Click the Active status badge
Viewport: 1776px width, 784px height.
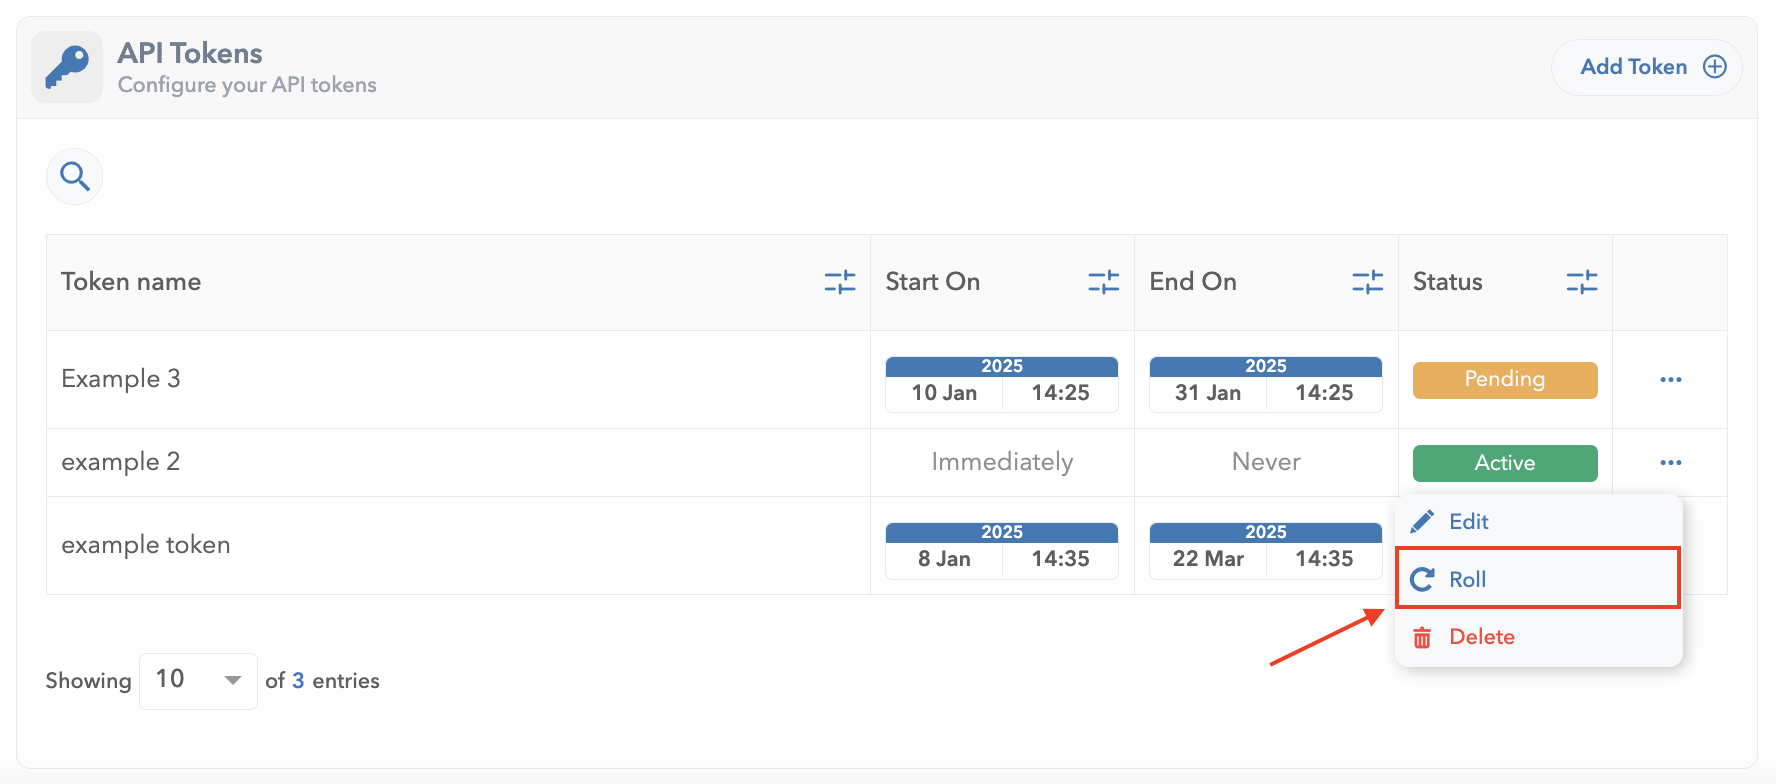coord(1504,463)
